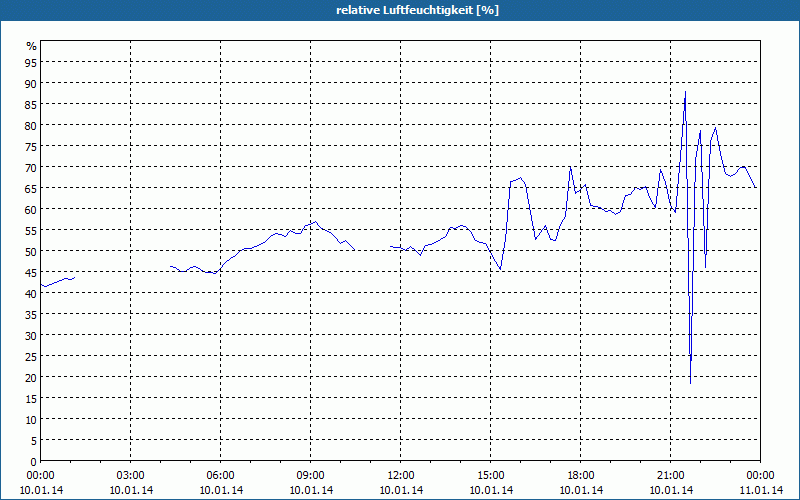The width and height of the screenshot is (800, 500).
Task: Select the 06:00 time label on x-axis
Action: (x=220, y=476)
